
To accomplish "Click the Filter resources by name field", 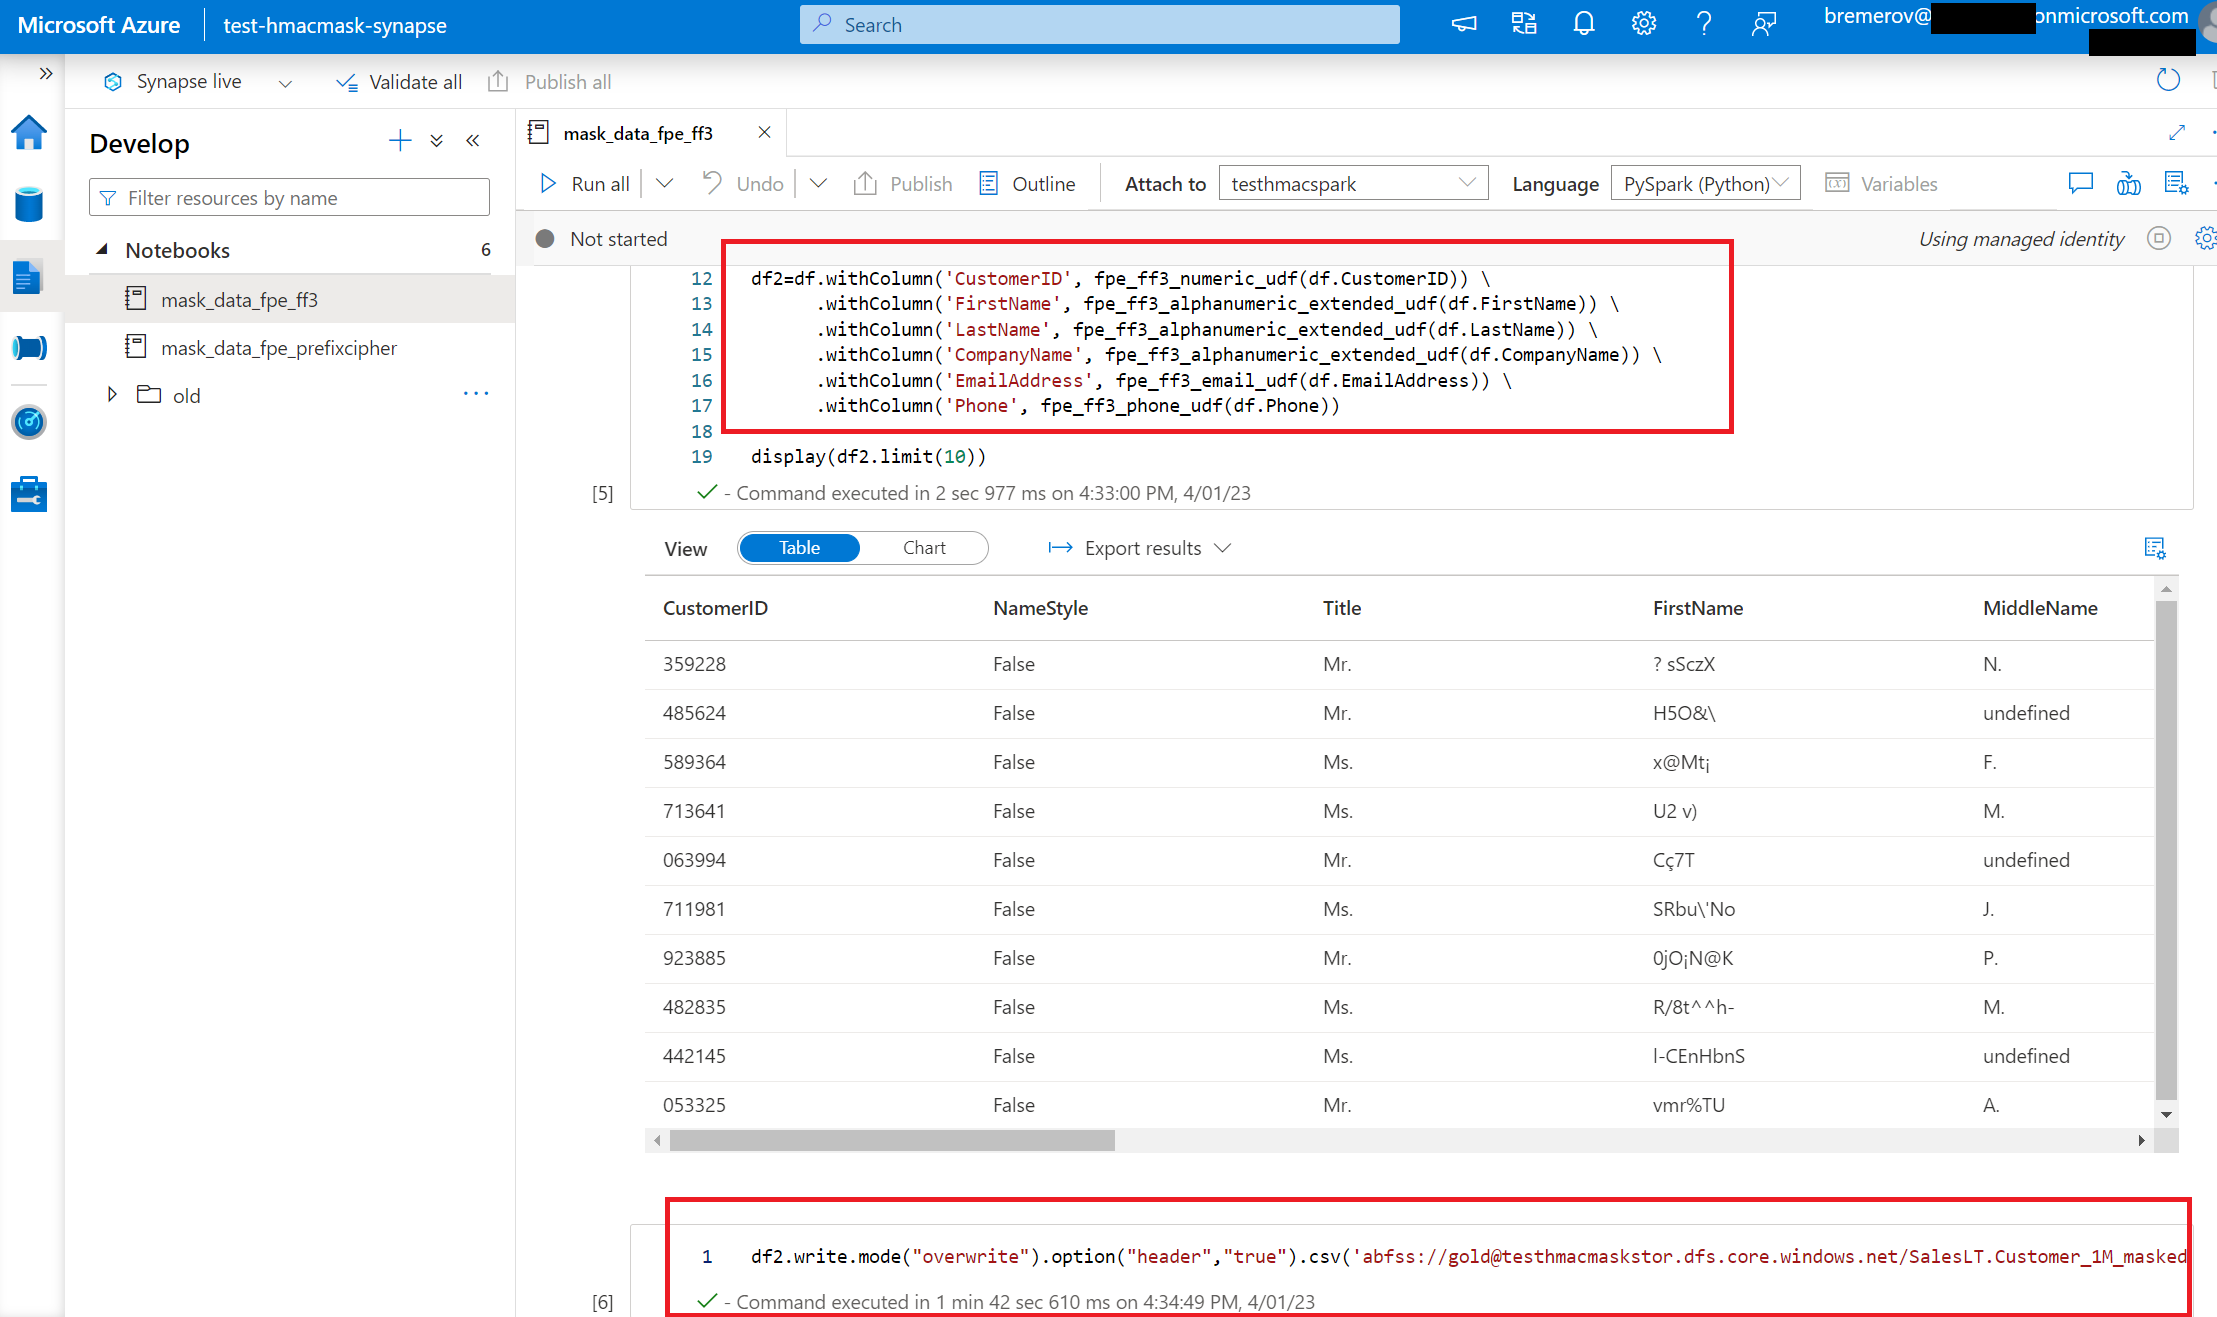I will [289, 198].
